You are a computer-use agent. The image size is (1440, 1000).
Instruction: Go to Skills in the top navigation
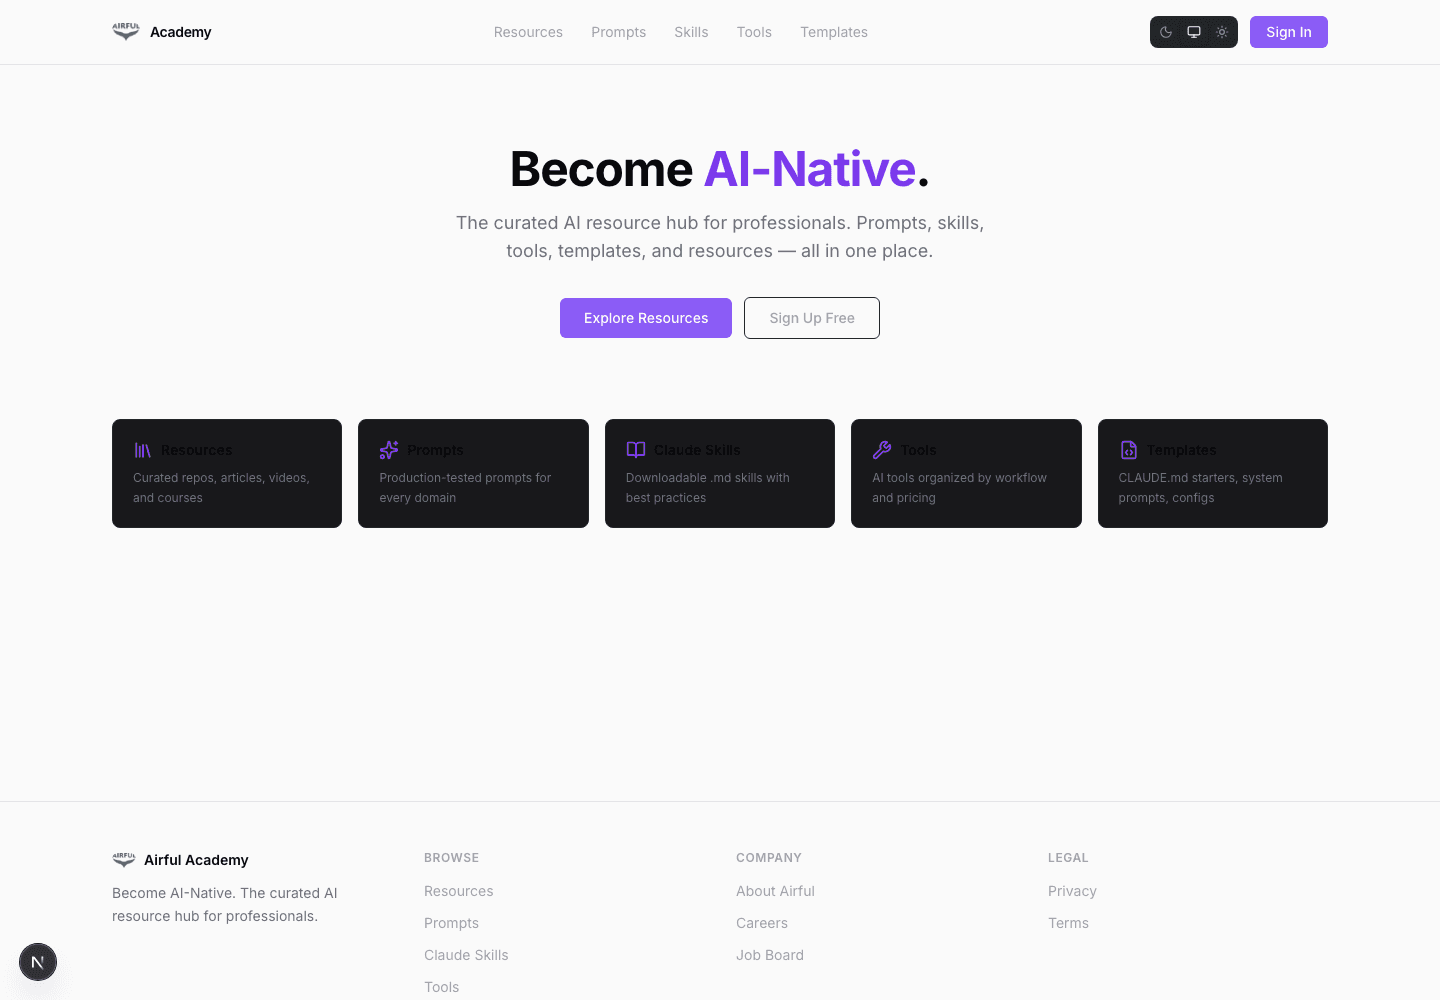tap(691, 32)
